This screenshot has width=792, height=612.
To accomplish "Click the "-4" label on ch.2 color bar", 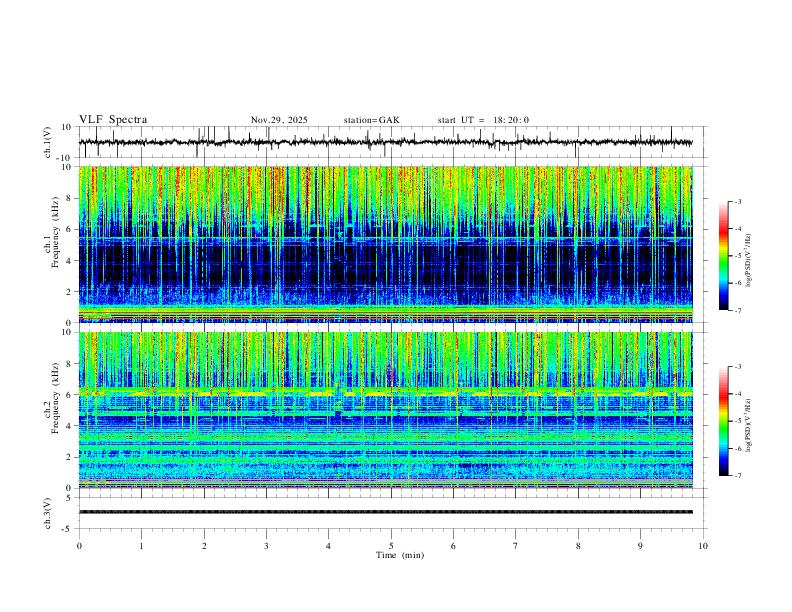I will pos(738,393).
